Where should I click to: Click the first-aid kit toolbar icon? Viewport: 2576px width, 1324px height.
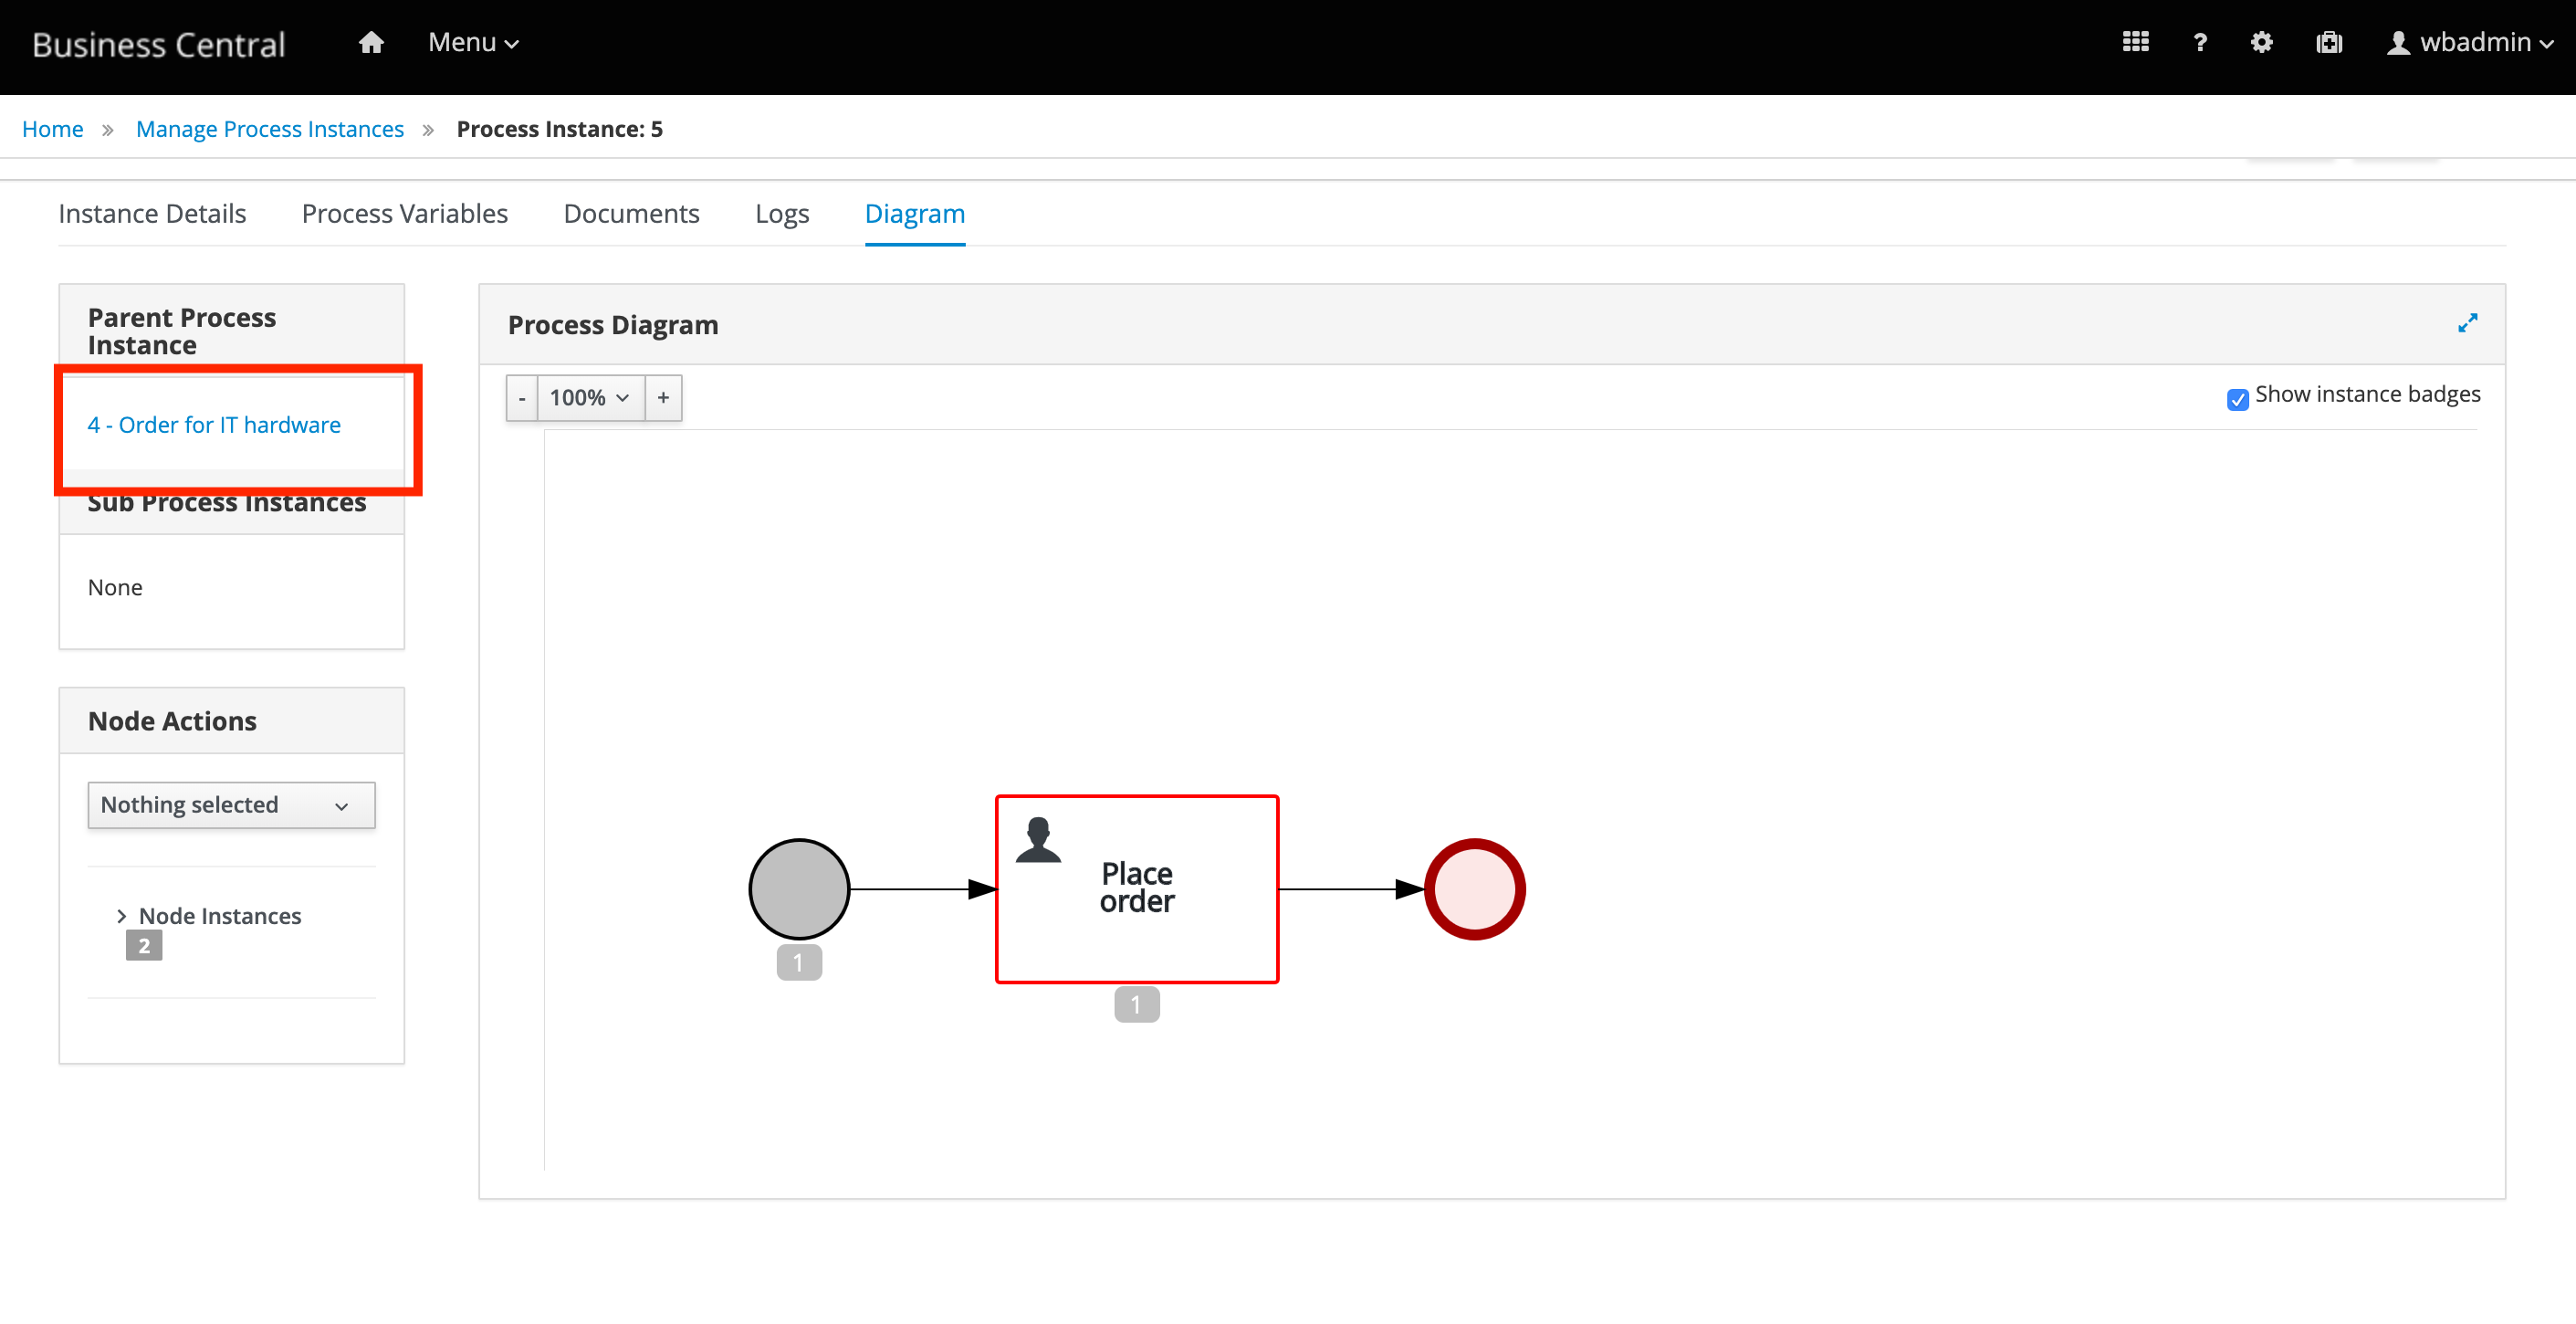point(2329,42)
